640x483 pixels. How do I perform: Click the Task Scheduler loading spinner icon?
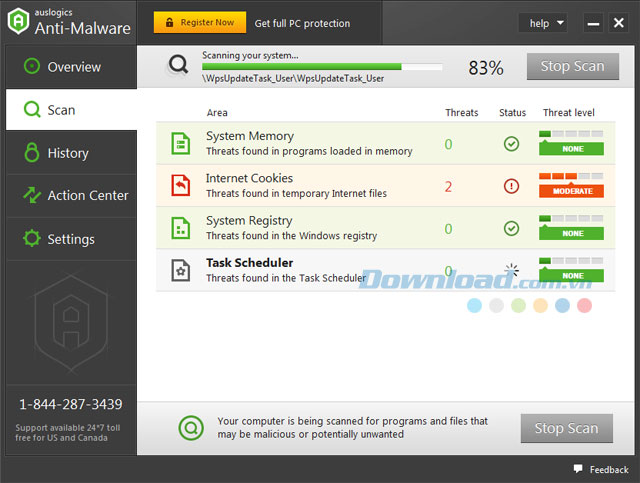(511, 270)
